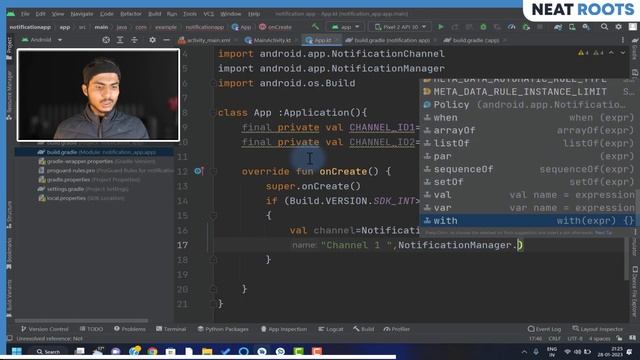Switch to the activity_main.xml tab
Screen dimensions: 640x360
click(x=205, y=40)
